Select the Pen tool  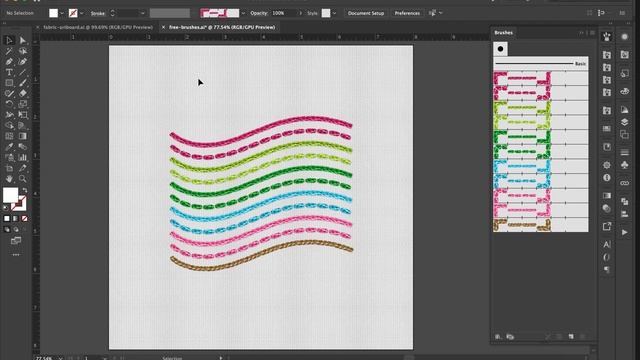point(9,62)
